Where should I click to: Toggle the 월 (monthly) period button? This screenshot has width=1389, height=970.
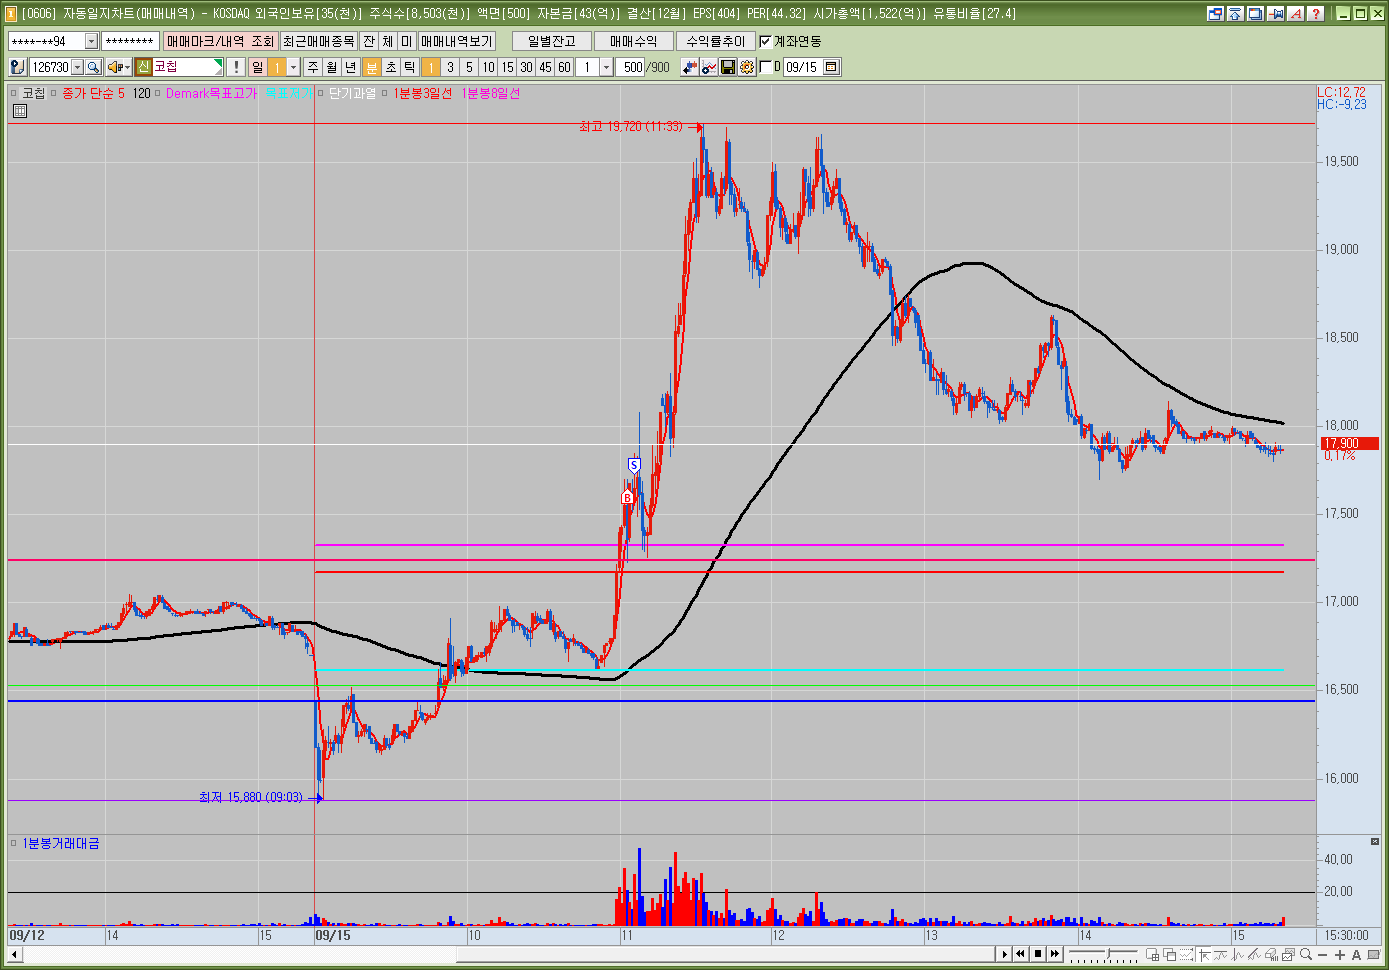332,67
